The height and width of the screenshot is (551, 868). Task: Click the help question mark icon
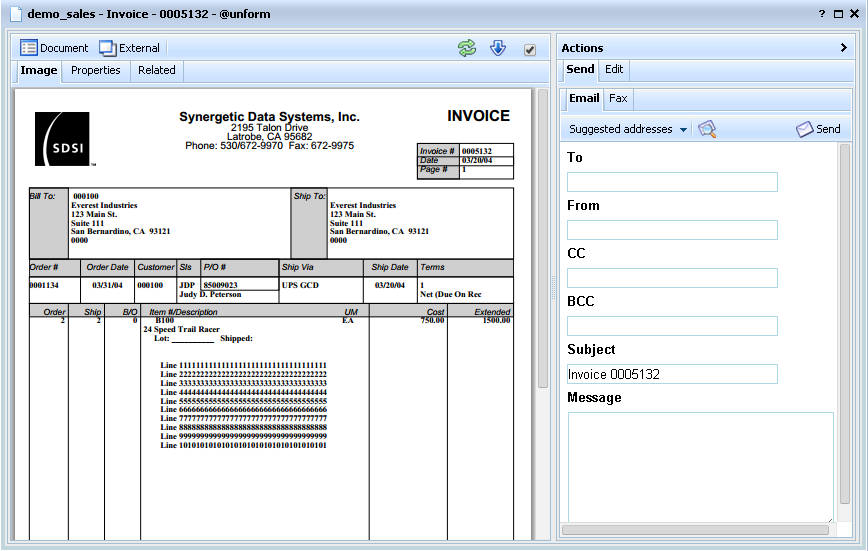coord(821,14)
